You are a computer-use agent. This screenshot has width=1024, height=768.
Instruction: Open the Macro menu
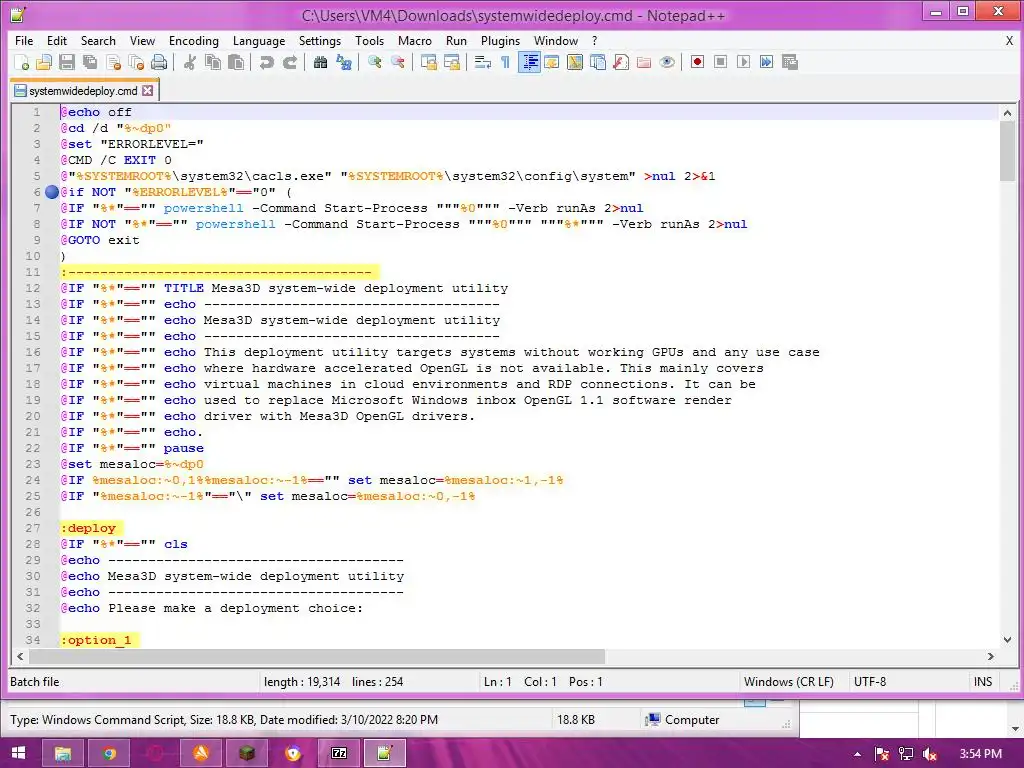click(x=415, y=40)
